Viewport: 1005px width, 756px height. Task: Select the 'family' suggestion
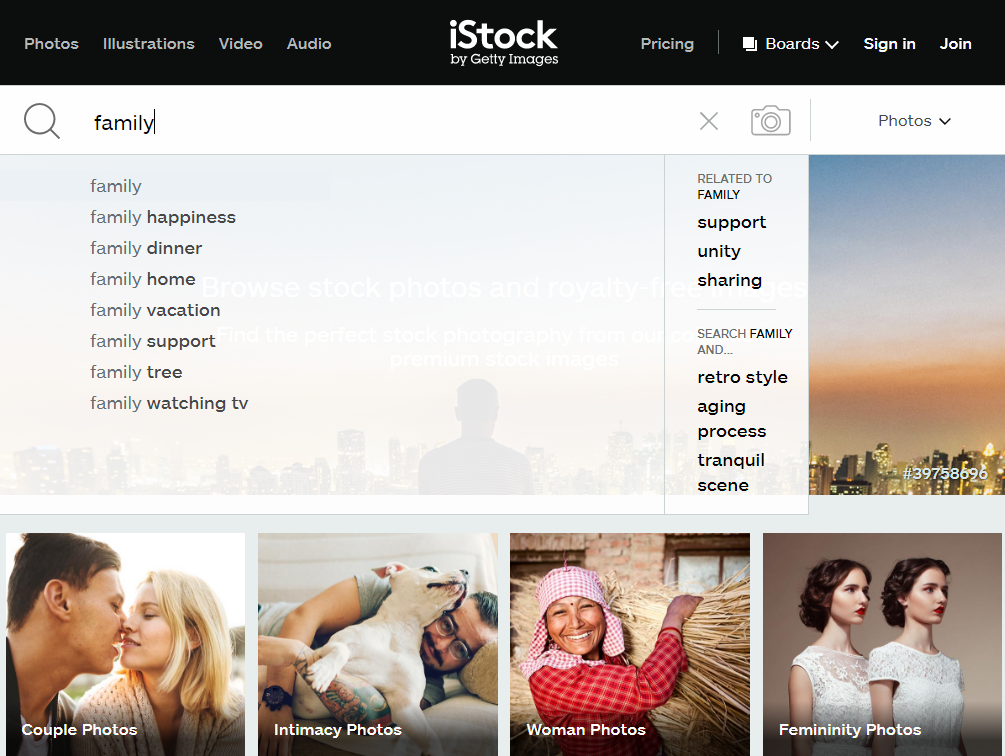pyautogui.click(x=116, y=186)
